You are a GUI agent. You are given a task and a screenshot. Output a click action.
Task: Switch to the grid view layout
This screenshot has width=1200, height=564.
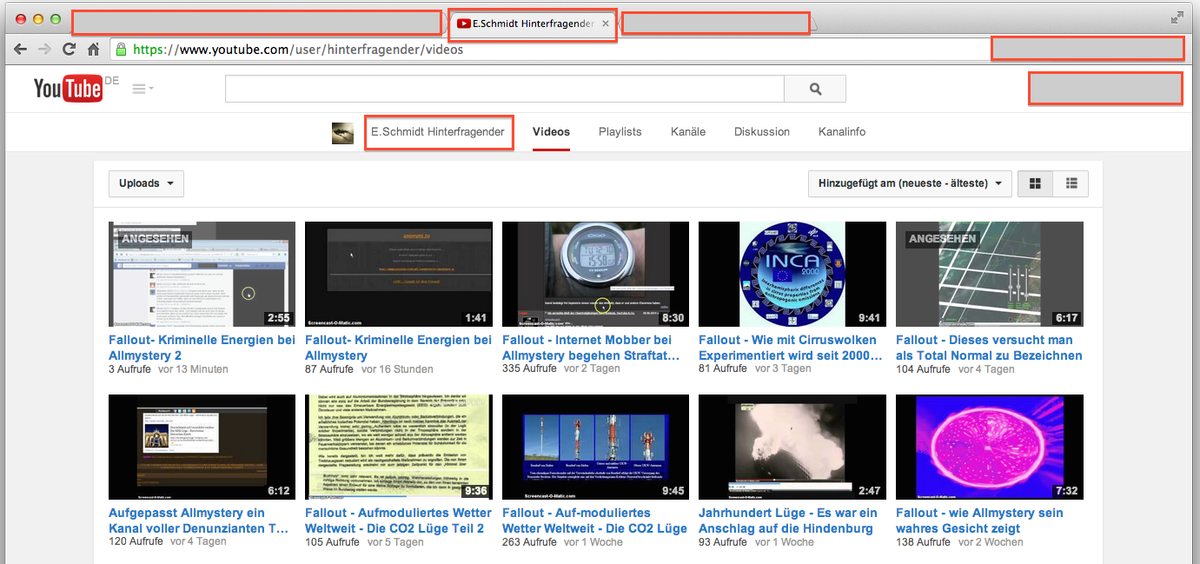tap(1035, 184)
